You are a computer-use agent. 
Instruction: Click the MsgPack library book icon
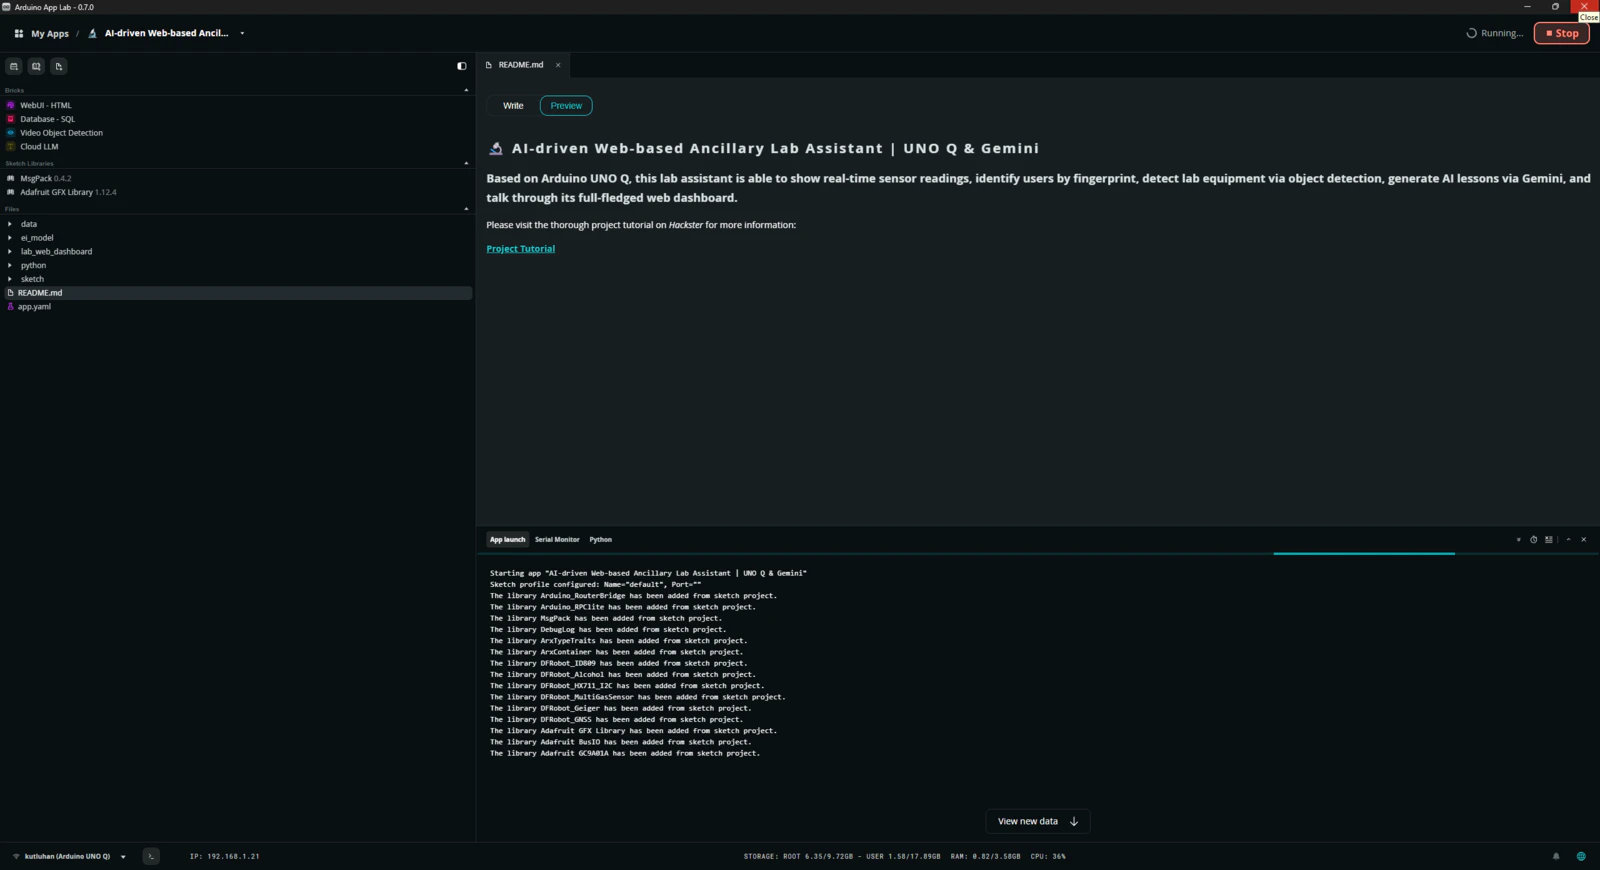tap(11, 178)
